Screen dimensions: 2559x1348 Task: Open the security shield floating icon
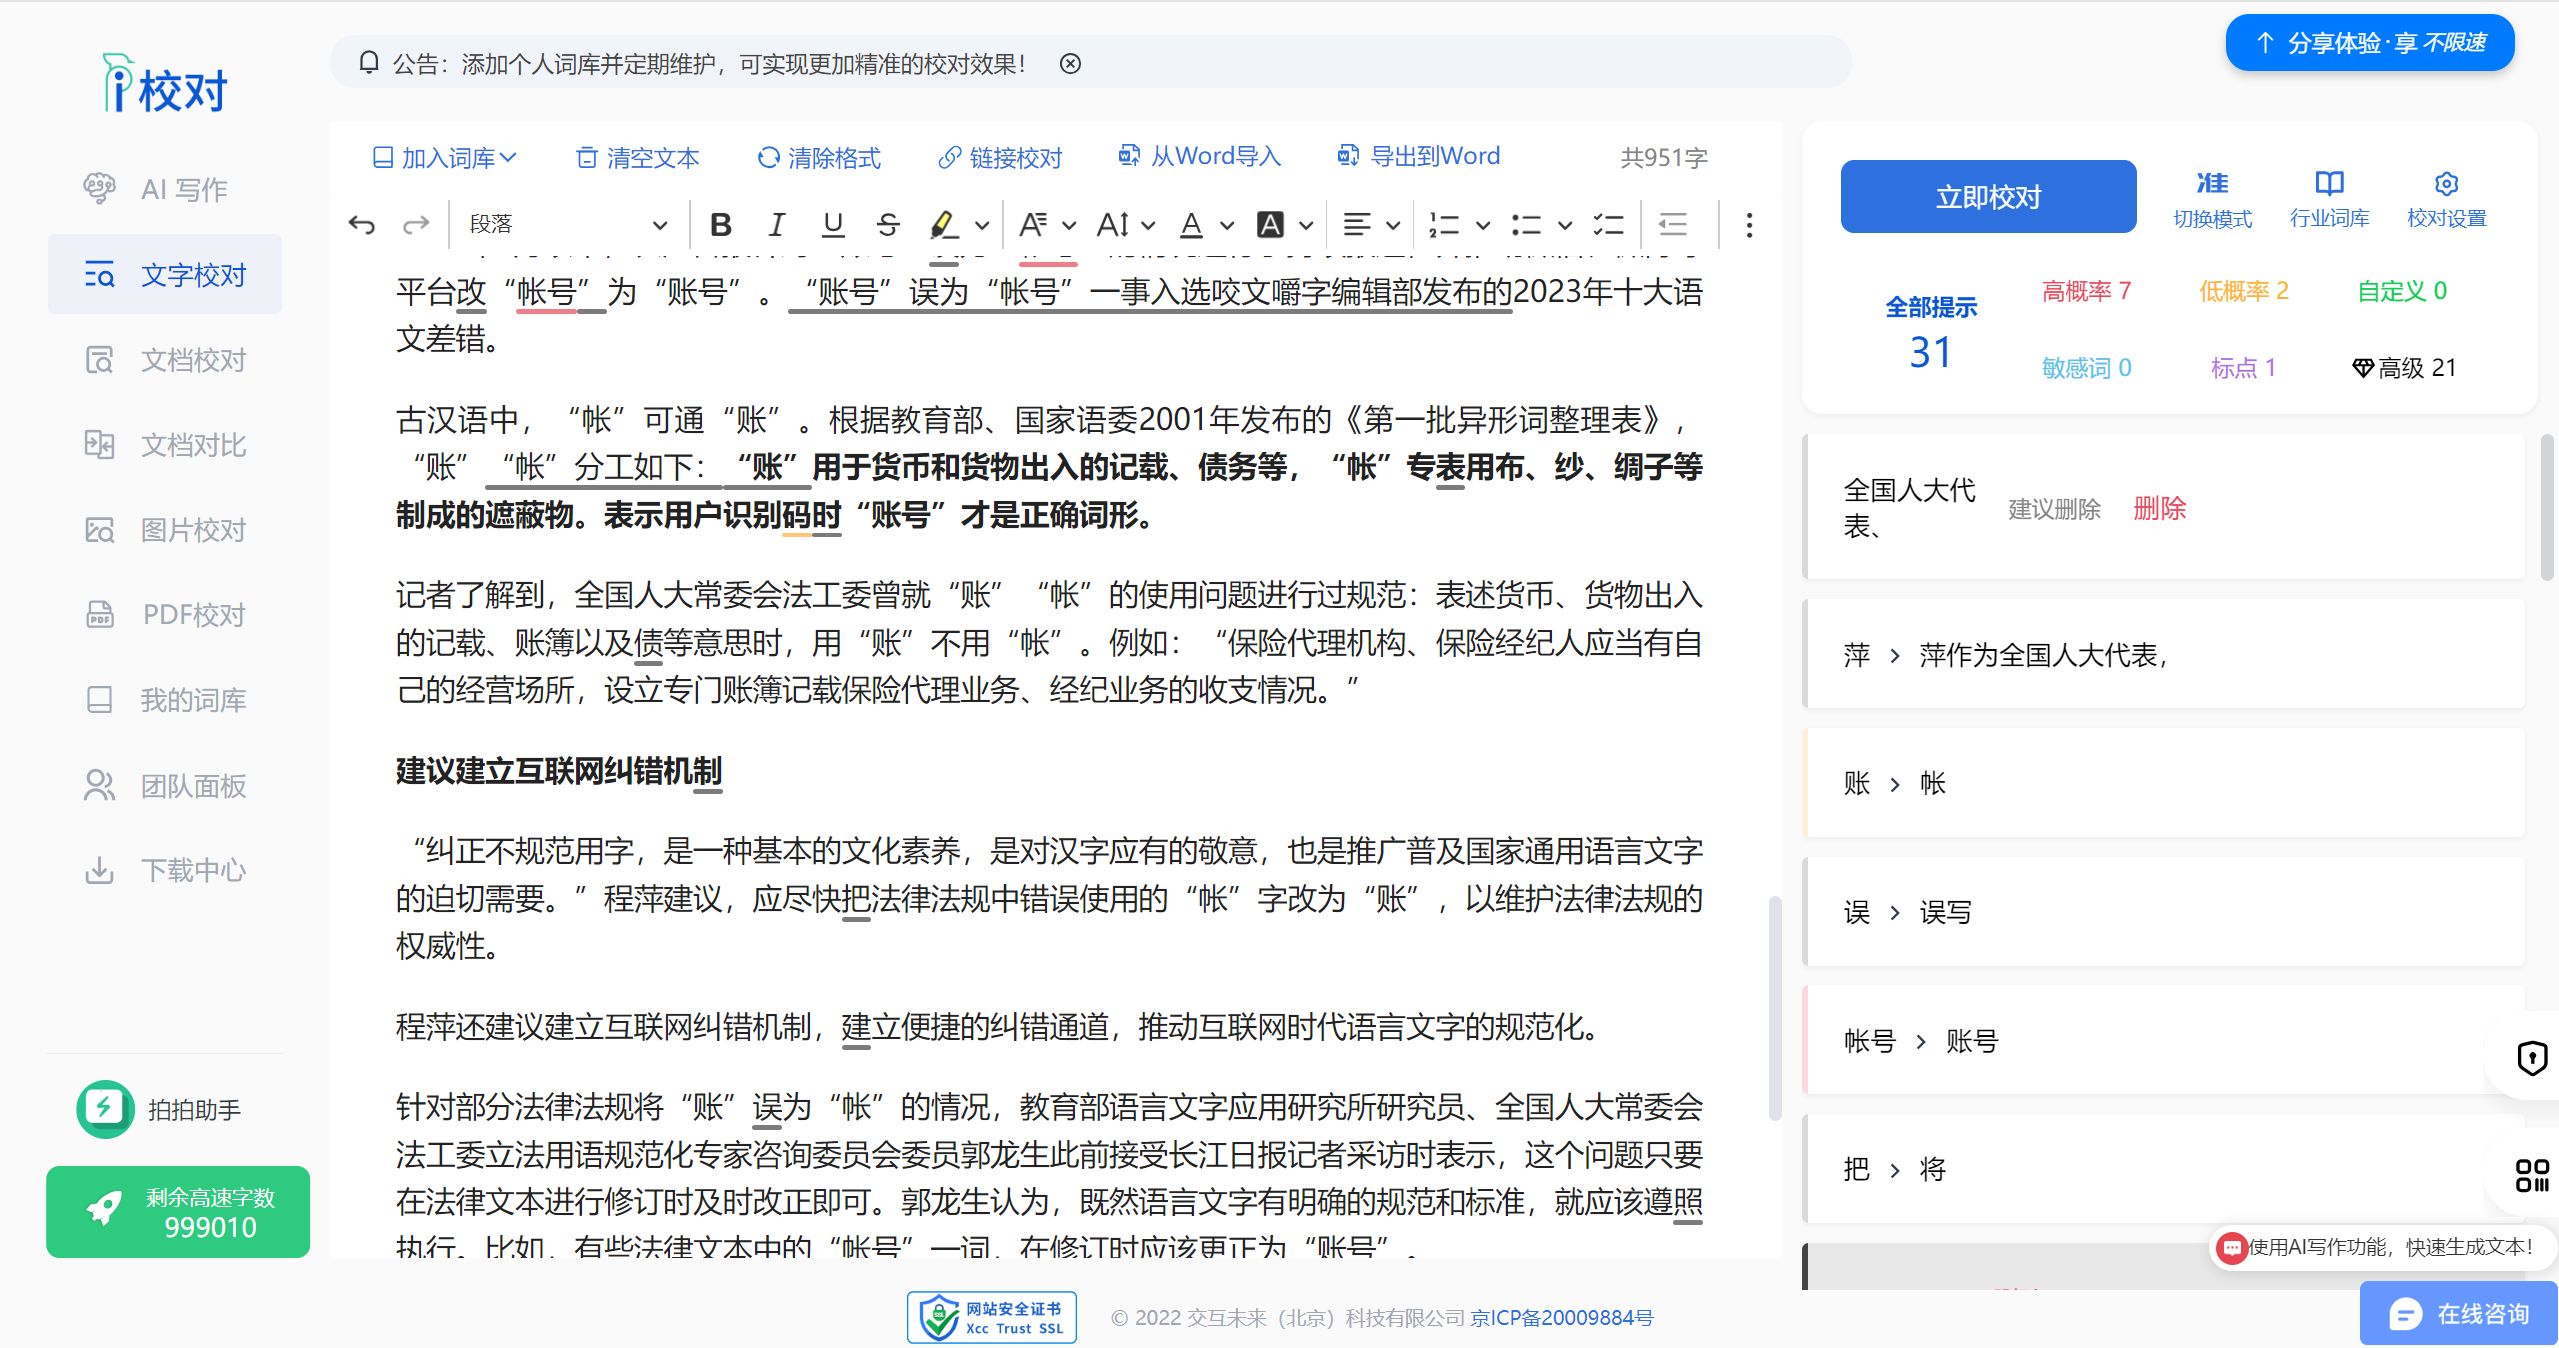pos(2532,1057)
